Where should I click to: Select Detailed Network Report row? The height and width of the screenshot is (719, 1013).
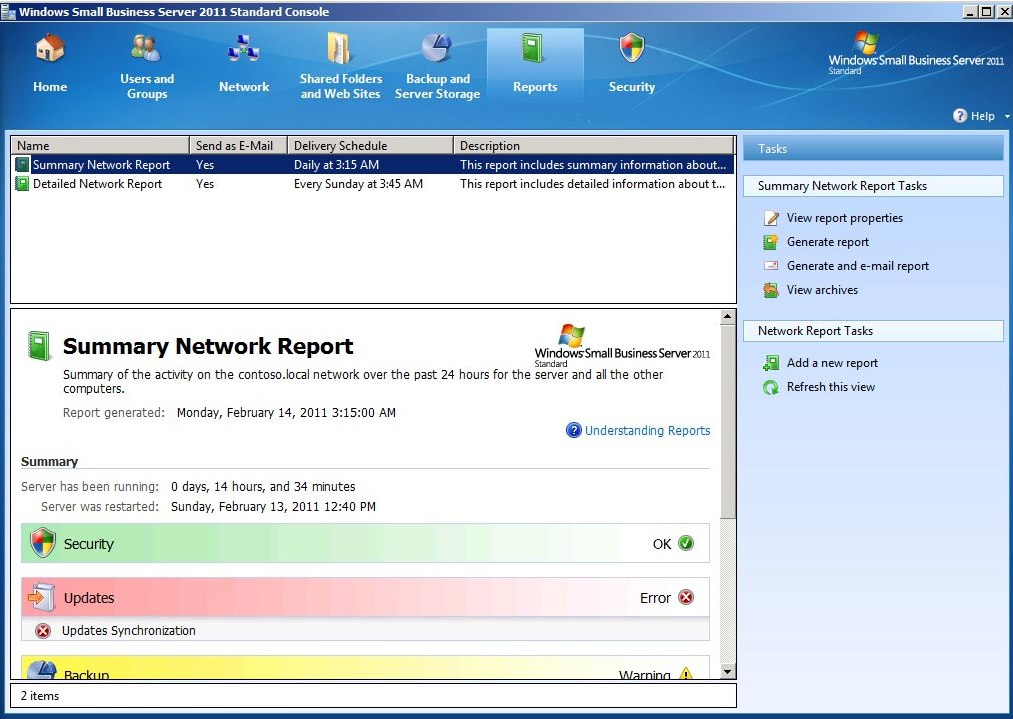pos(97,184)
